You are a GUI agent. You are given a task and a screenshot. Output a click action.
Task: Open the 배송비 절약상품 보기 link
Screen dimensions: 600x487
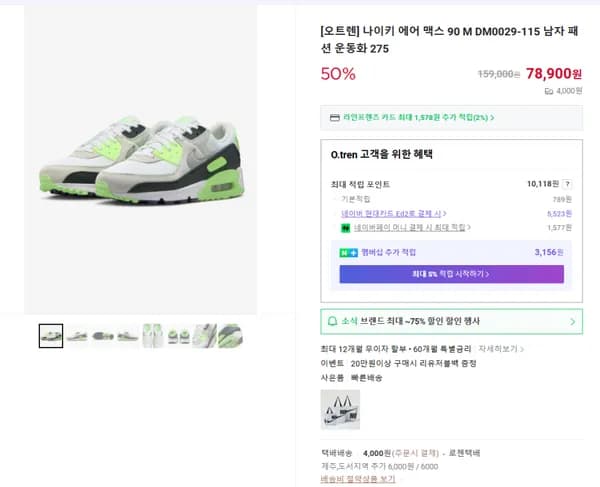point(357,479)
